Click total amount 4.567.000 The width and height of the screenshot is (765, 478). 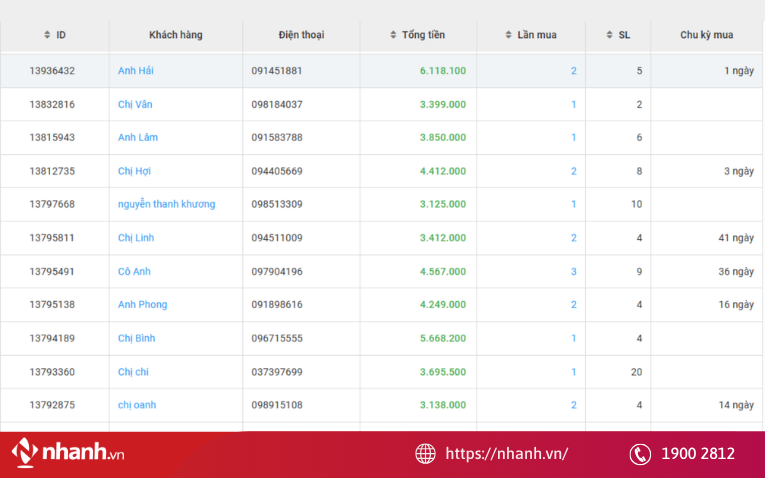coord(443,272)
